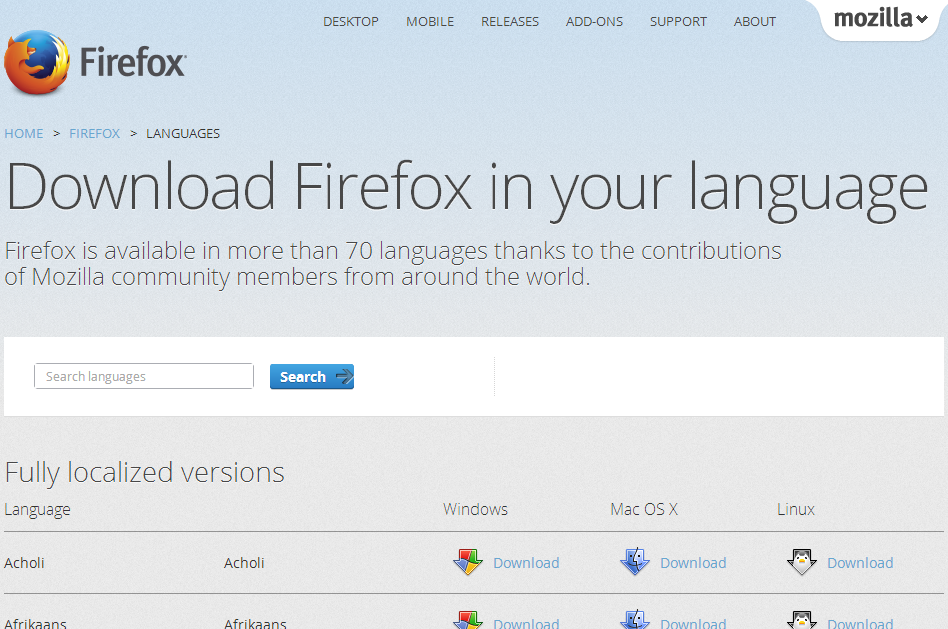Image resolution: width=948 pixels, height=629 pixels.
Task: Click the Languages breadcrumb text
Action: click(183, 133)
